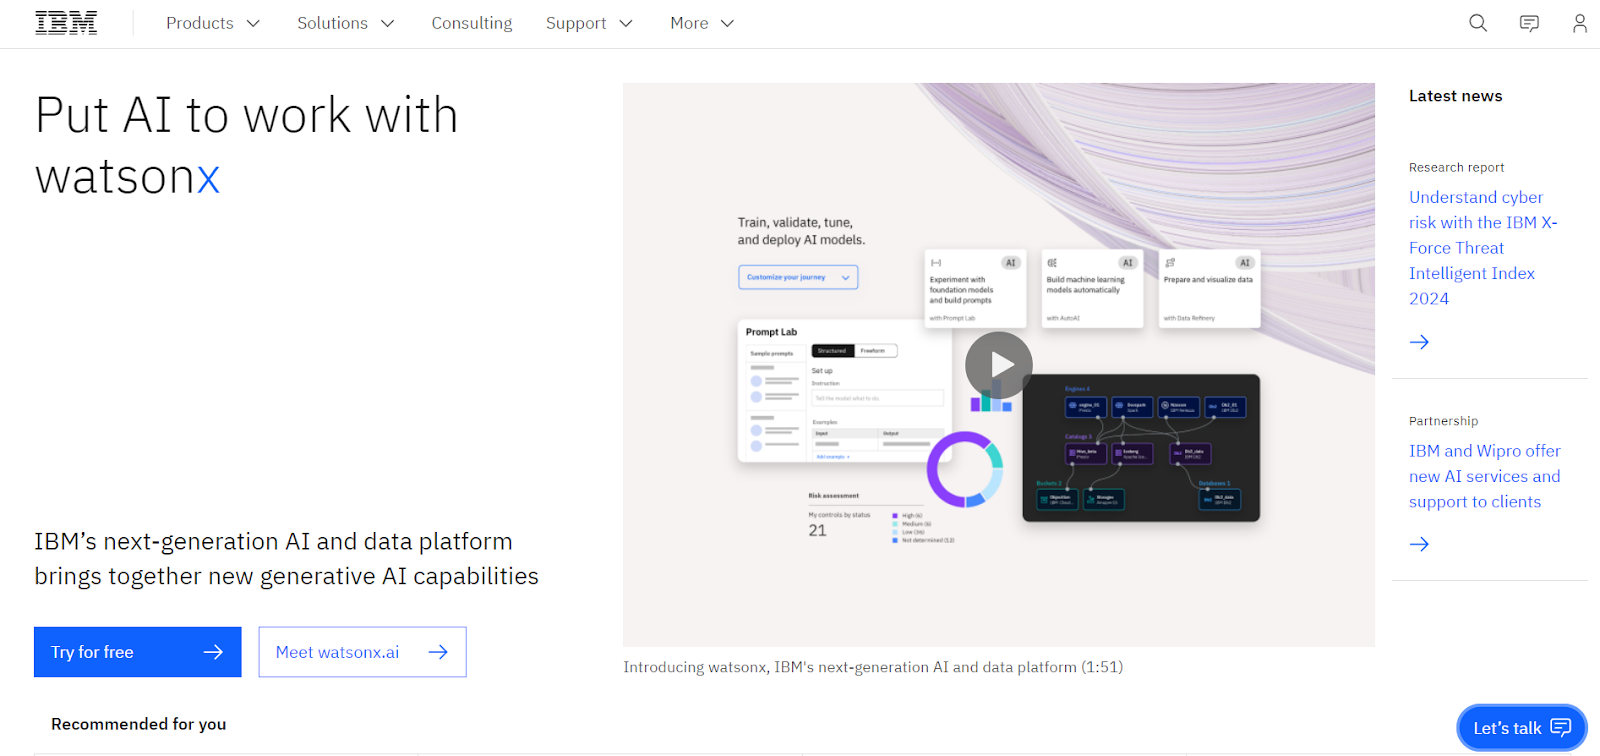Viewport: 1600px width, 756px height.
Task: Click the Put AI to work headline
Action: [247, 146]
